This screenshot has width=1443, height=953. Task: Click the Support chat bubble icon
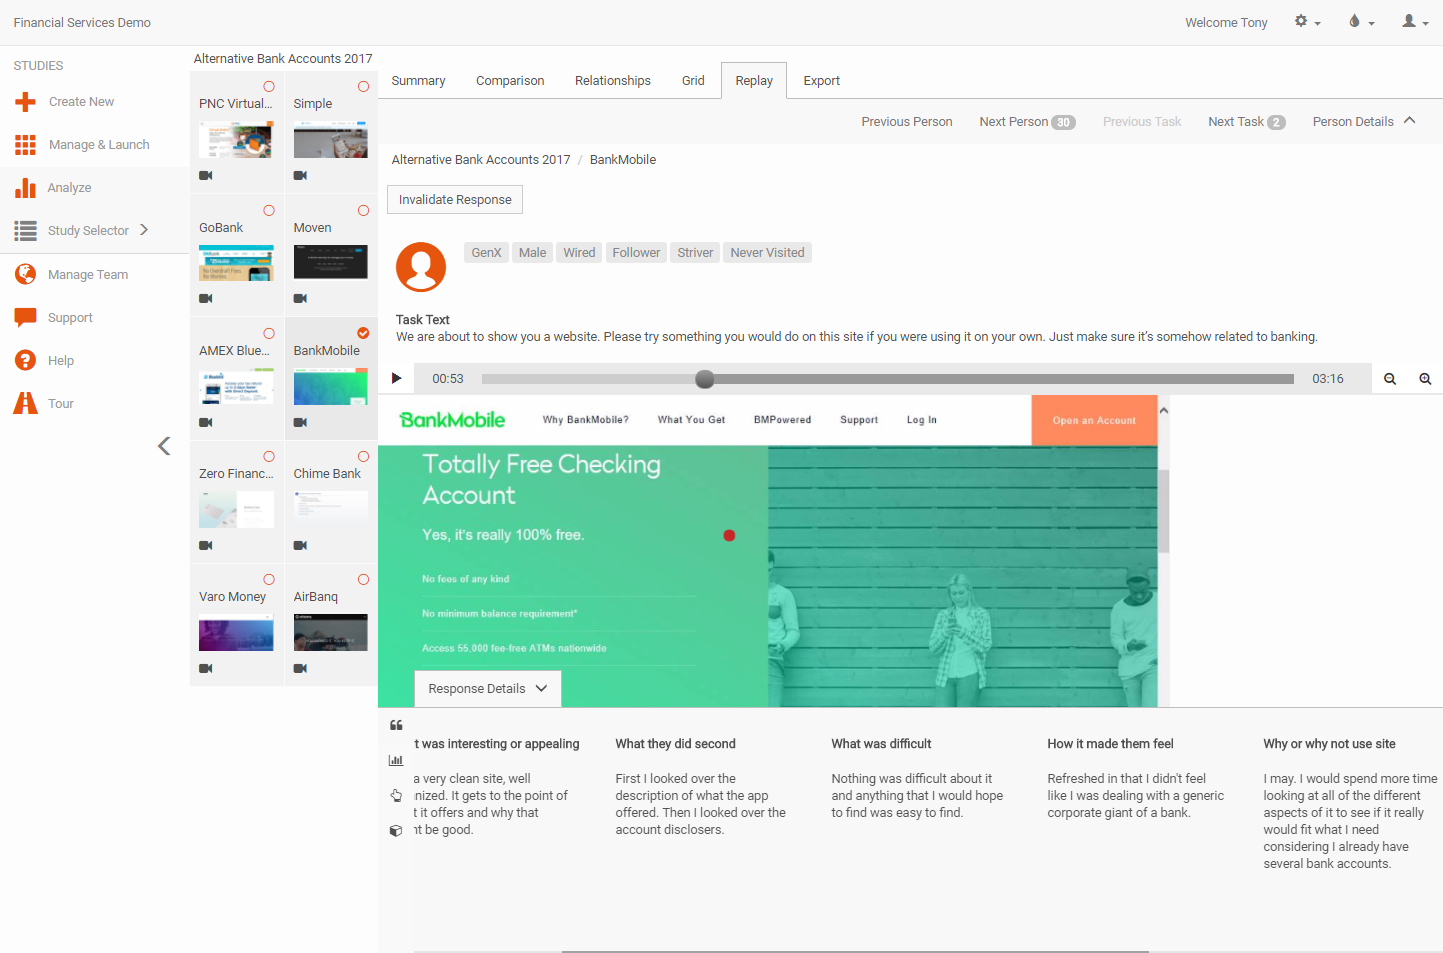click(26, 318)
